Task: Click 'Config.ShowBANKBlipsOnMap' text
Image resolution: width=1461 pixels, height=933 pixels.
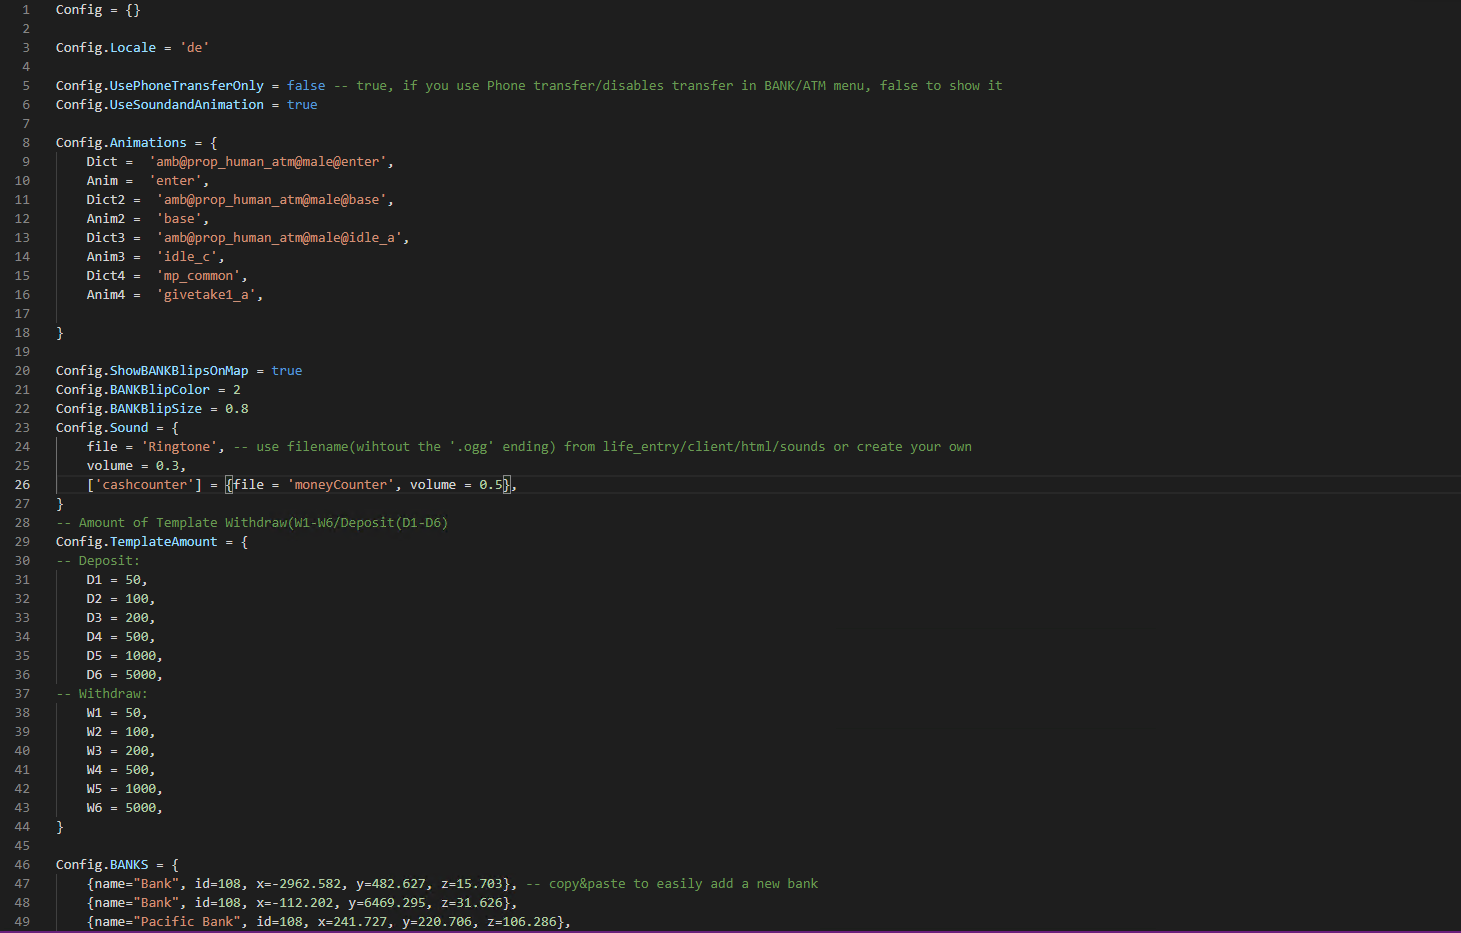Action: (x=152, y=371)
